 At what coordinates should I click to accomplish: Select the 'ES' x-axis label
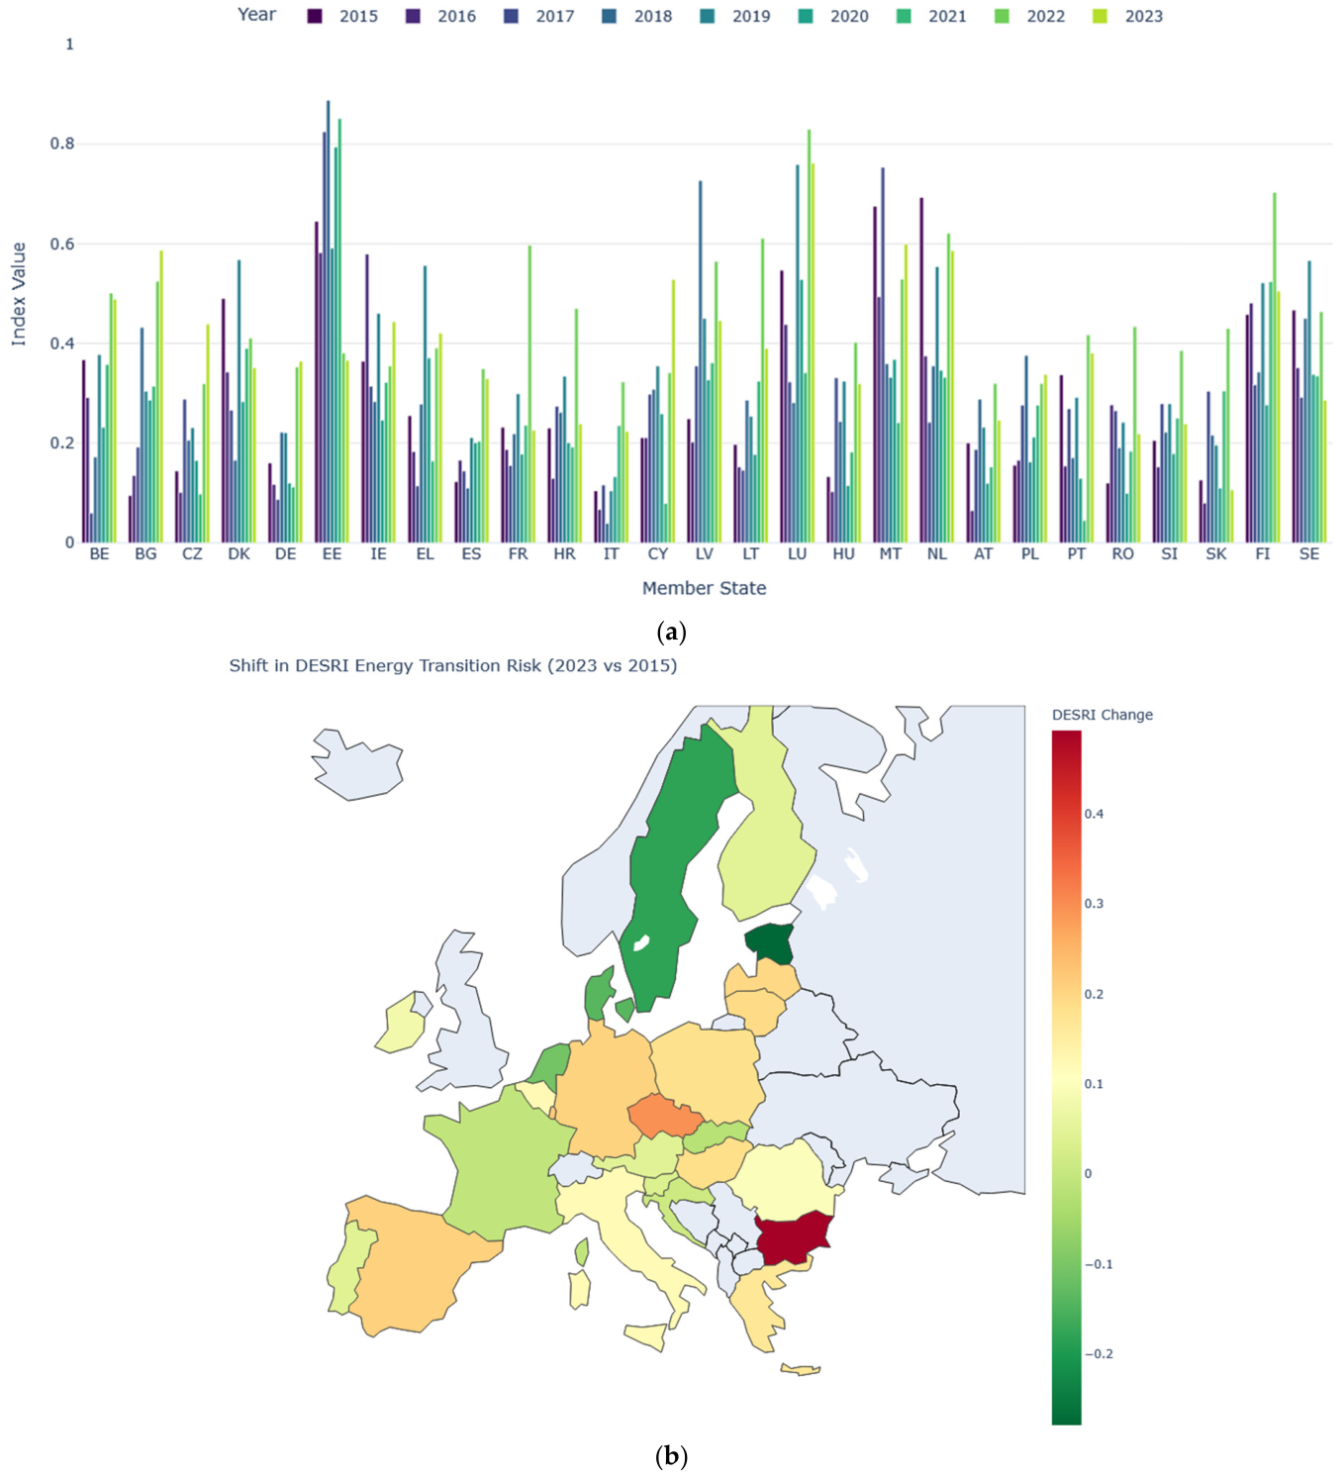pyautogui.click(x=471, y=554)
